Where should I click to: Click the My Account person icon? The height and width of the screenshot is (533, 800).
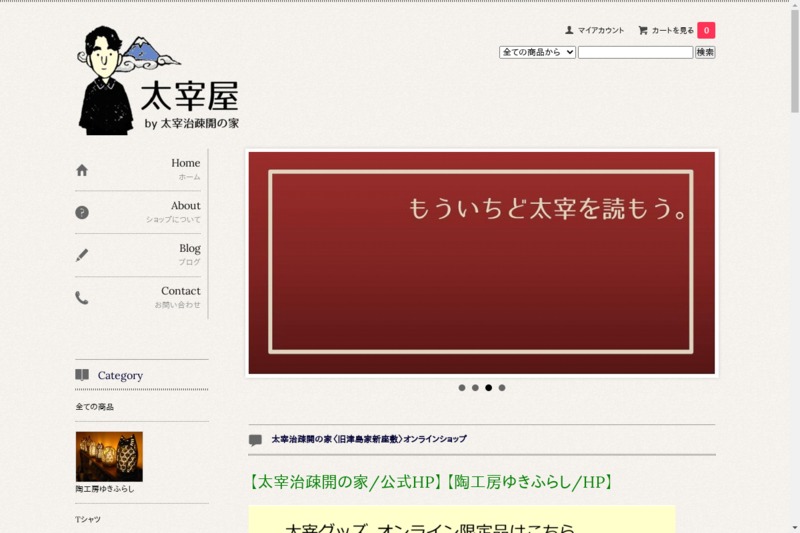pos(570,30)
